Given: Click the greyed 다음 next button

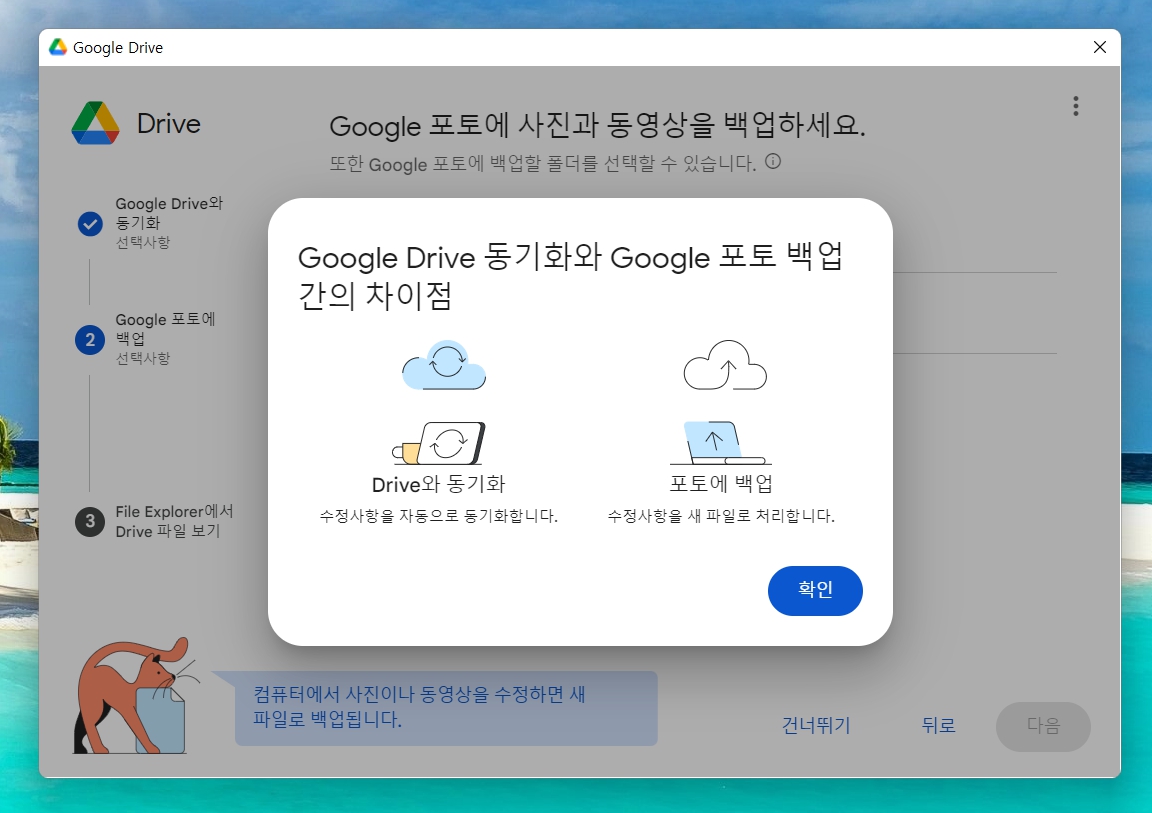Looking at the screenshot, I should coord(1043,726).
